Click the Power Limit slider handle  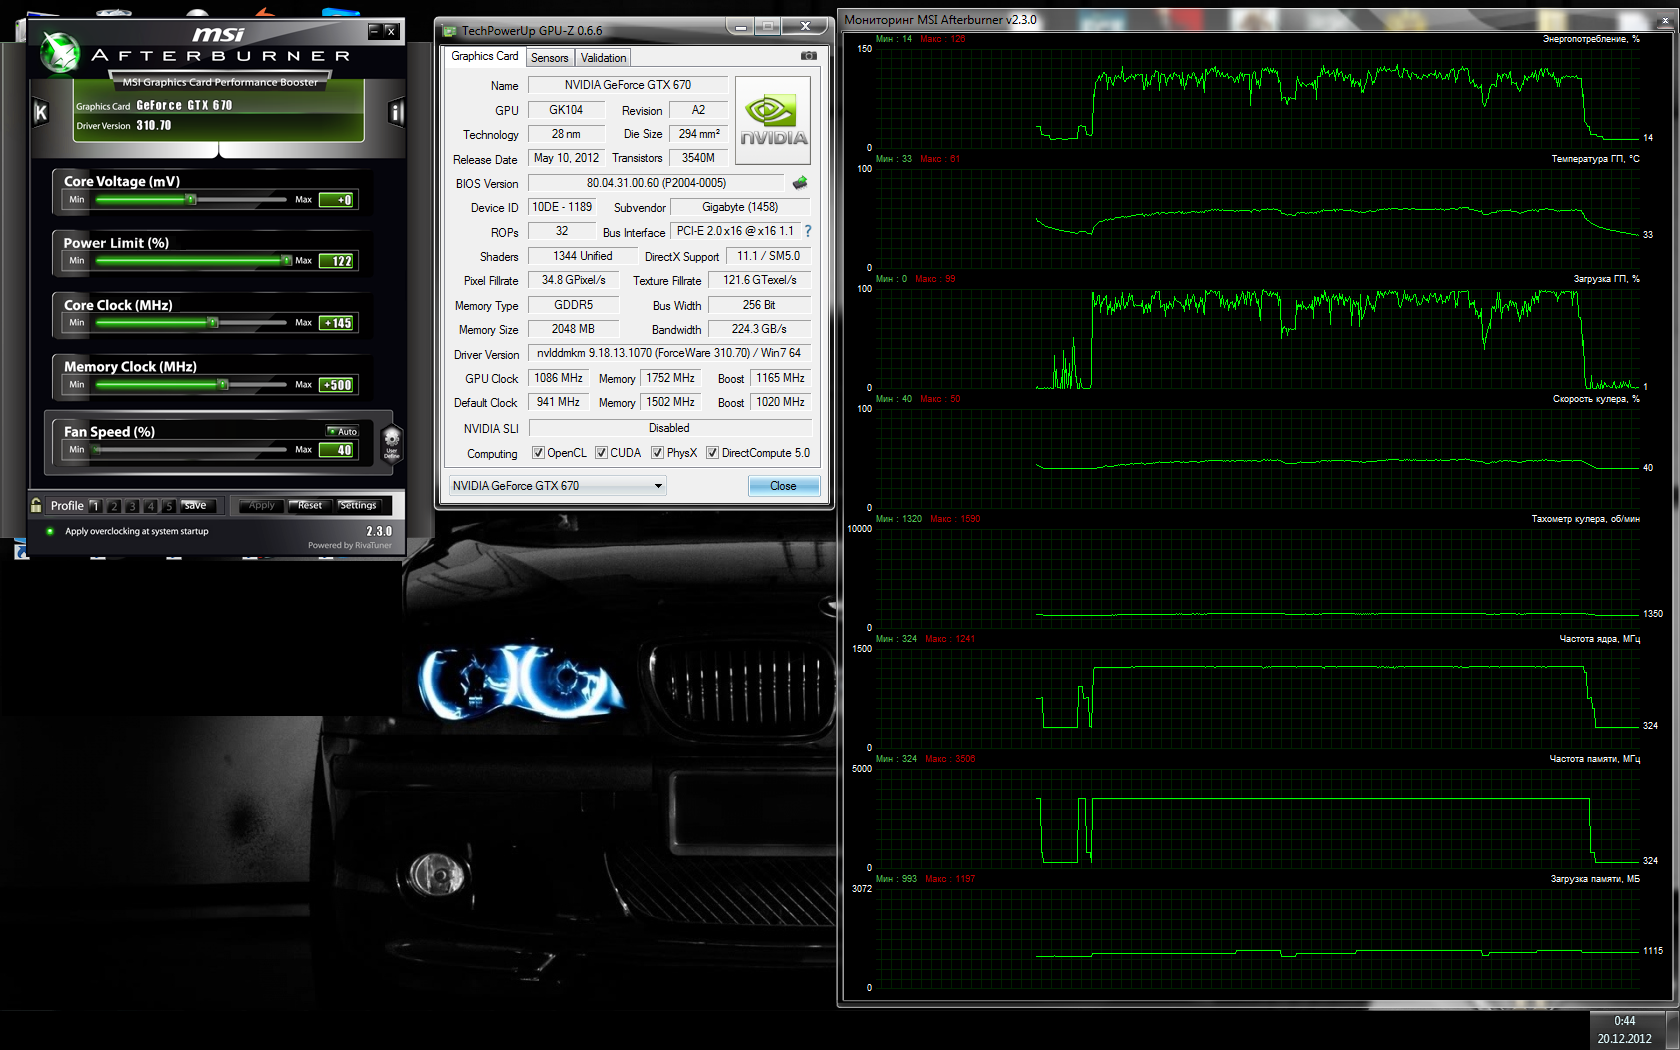pyautogui.click(x=286, y=261)
